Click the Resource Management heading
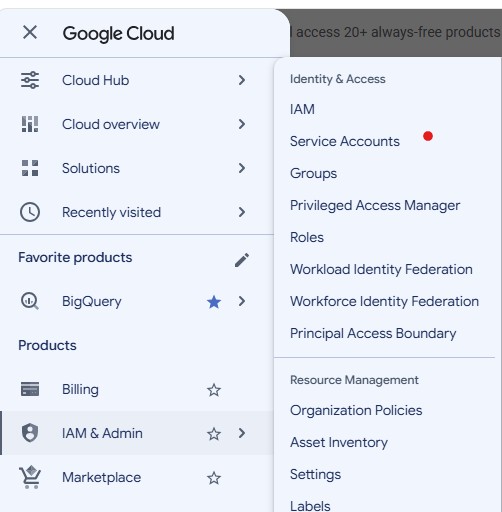The image size is (502, 512). 354,380
